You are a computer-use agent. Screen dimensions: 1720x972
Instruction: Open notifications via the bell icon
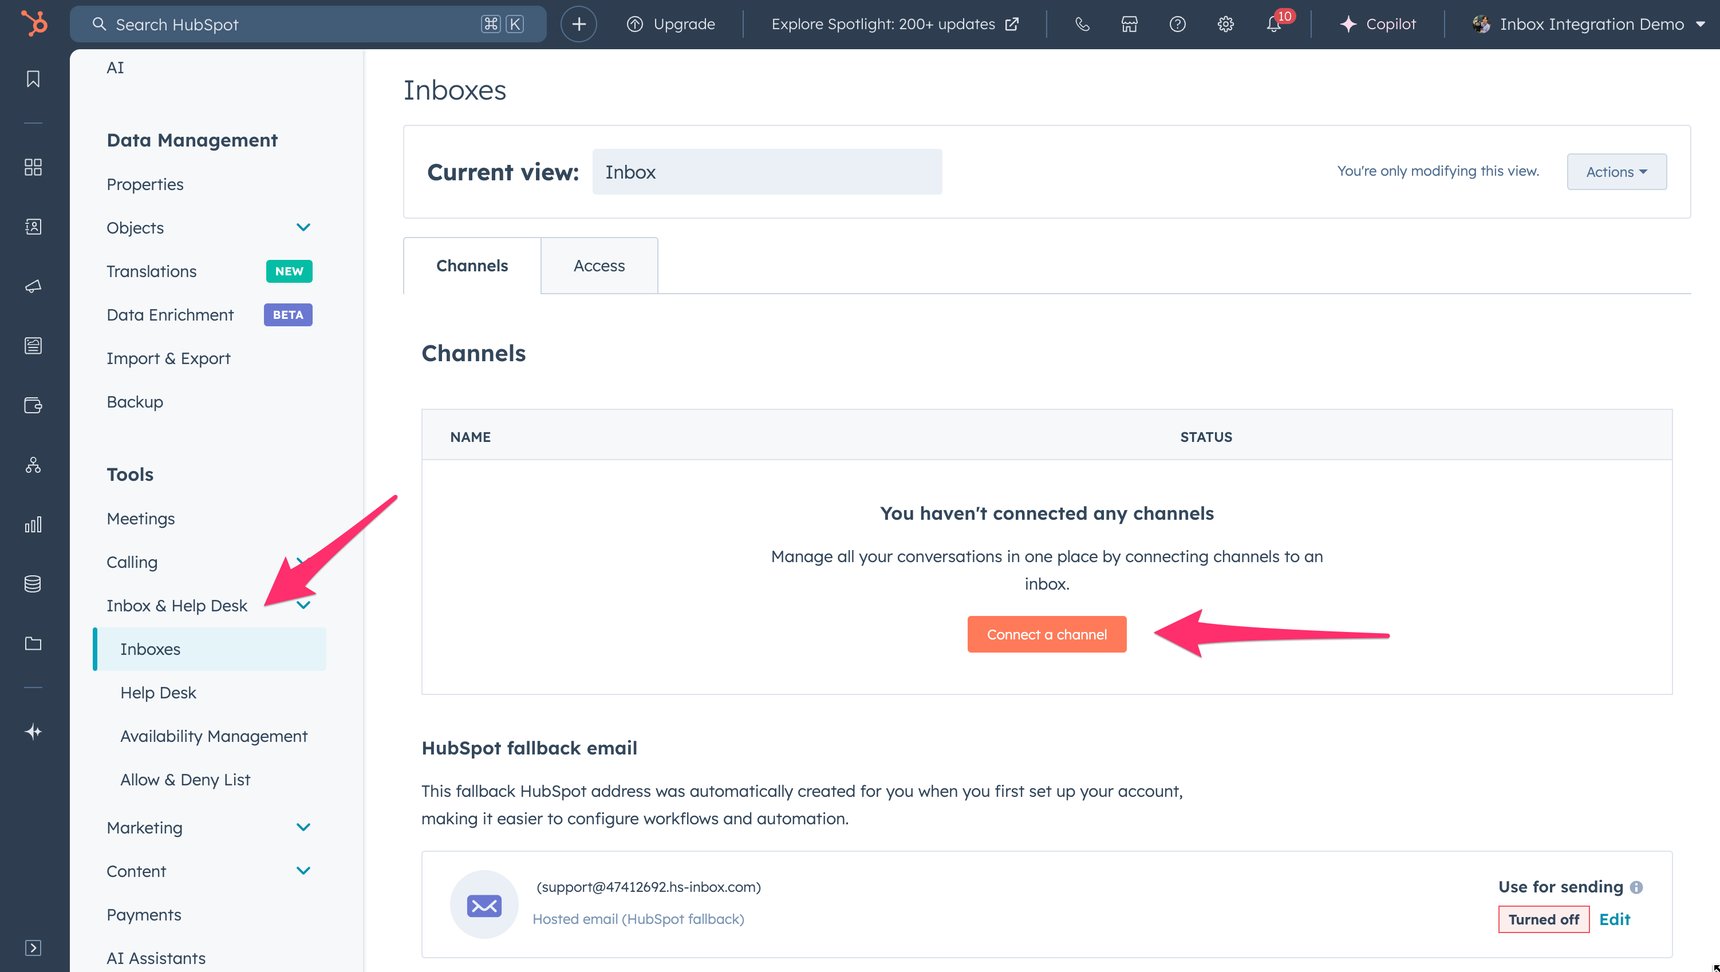tap(1274, 23)
